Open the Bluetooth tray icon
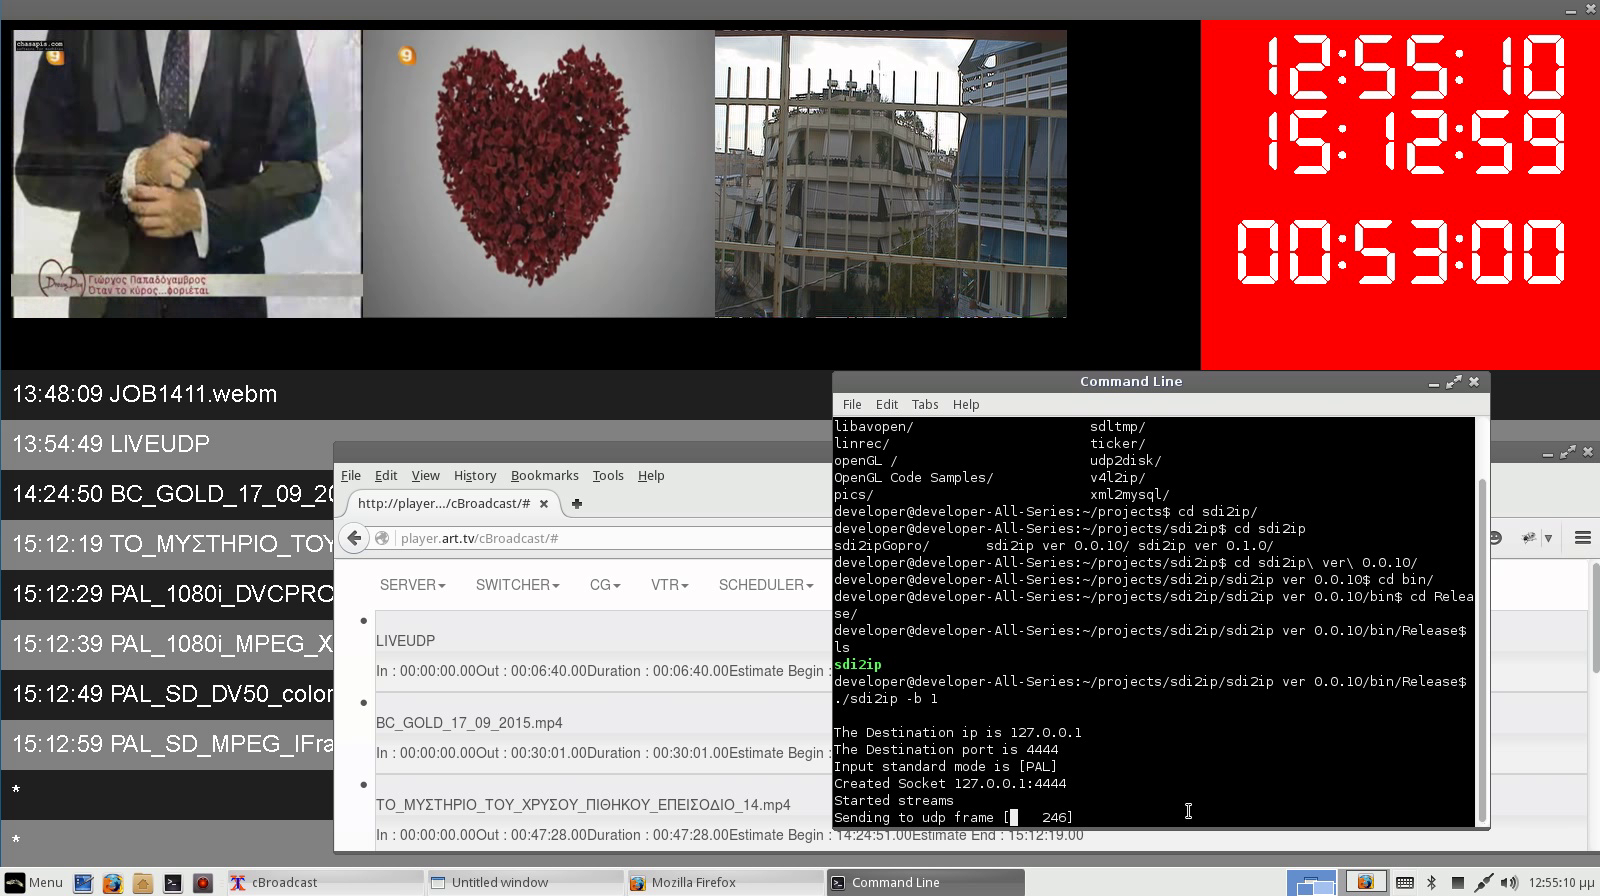Screen dimensions: 1600x896 [1431, 883]
